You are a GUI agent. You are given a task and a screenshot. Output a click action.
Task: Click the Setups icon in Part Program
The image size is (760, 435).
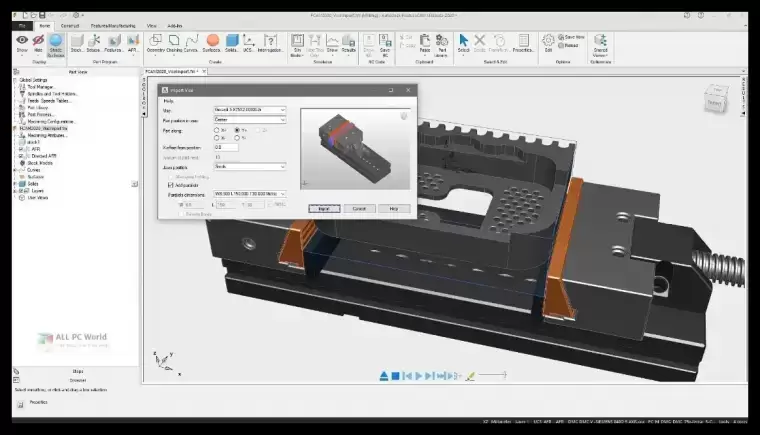coord(94,40)
